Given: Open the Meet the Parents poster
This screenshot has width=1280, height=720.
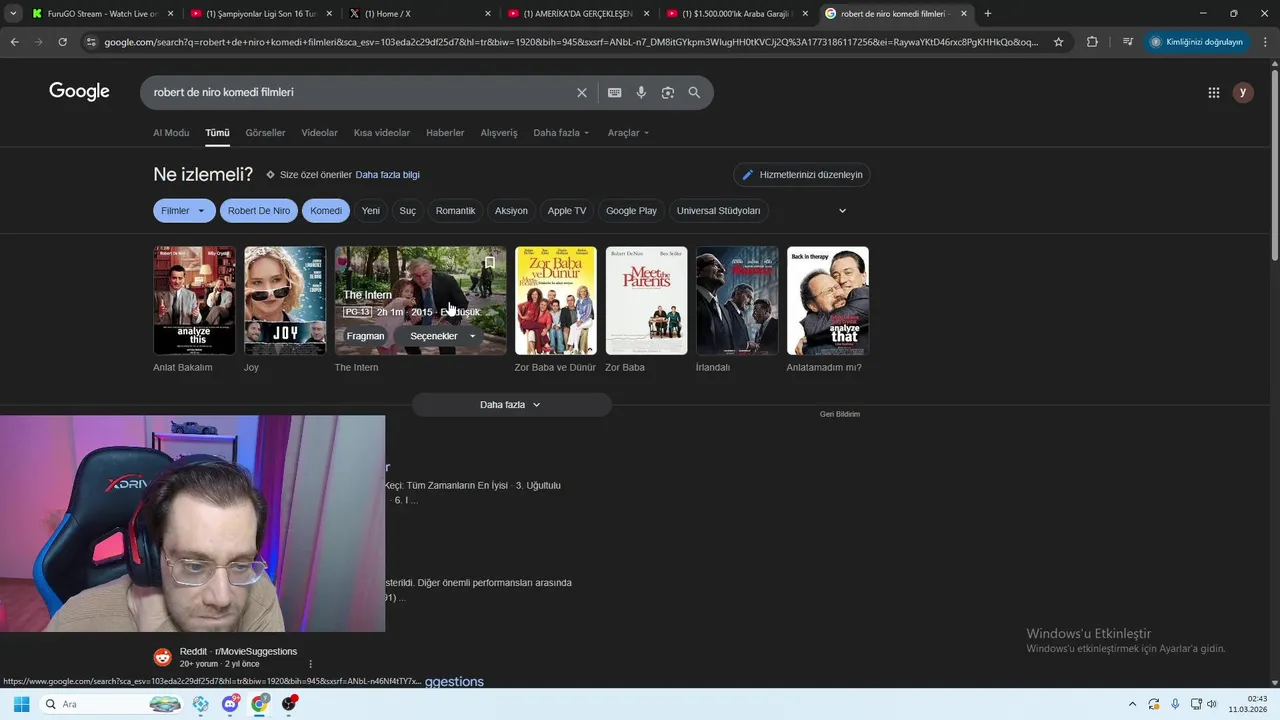Looking at the screenshot, I should (646, 301).
